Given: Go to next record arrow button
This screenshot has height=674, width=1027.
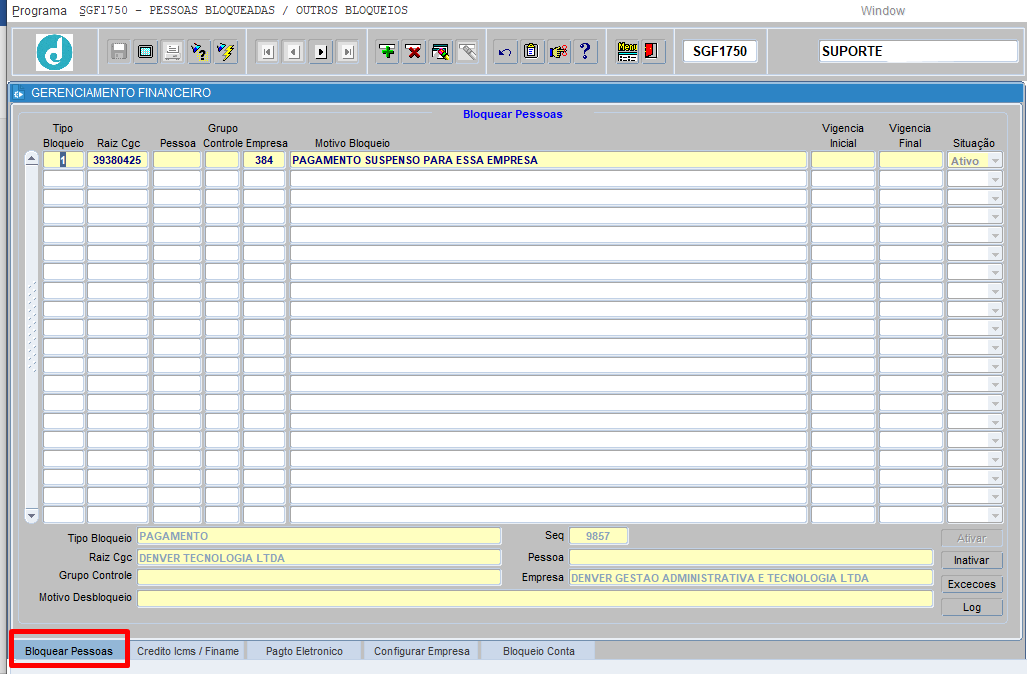Looking at the screenshot, I should [321, 52].
